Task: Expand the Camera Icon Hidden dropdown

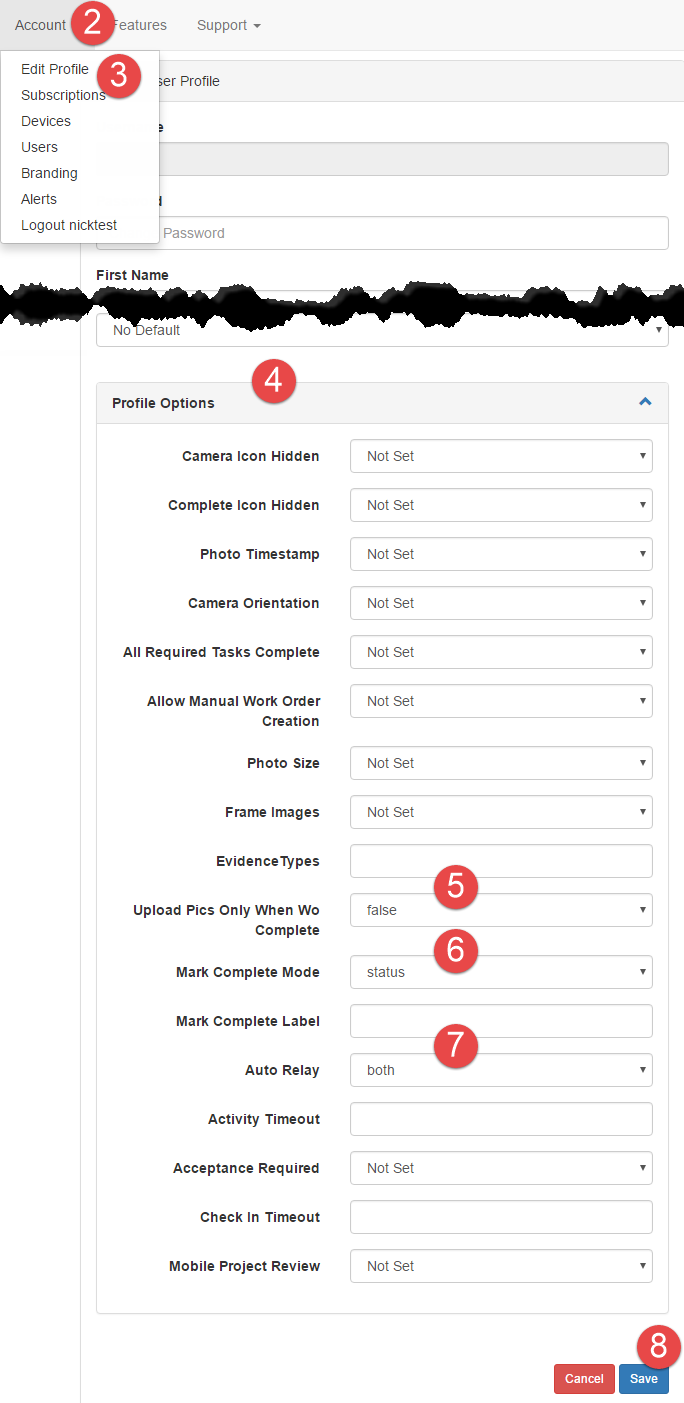Action: tap(501, 456)
